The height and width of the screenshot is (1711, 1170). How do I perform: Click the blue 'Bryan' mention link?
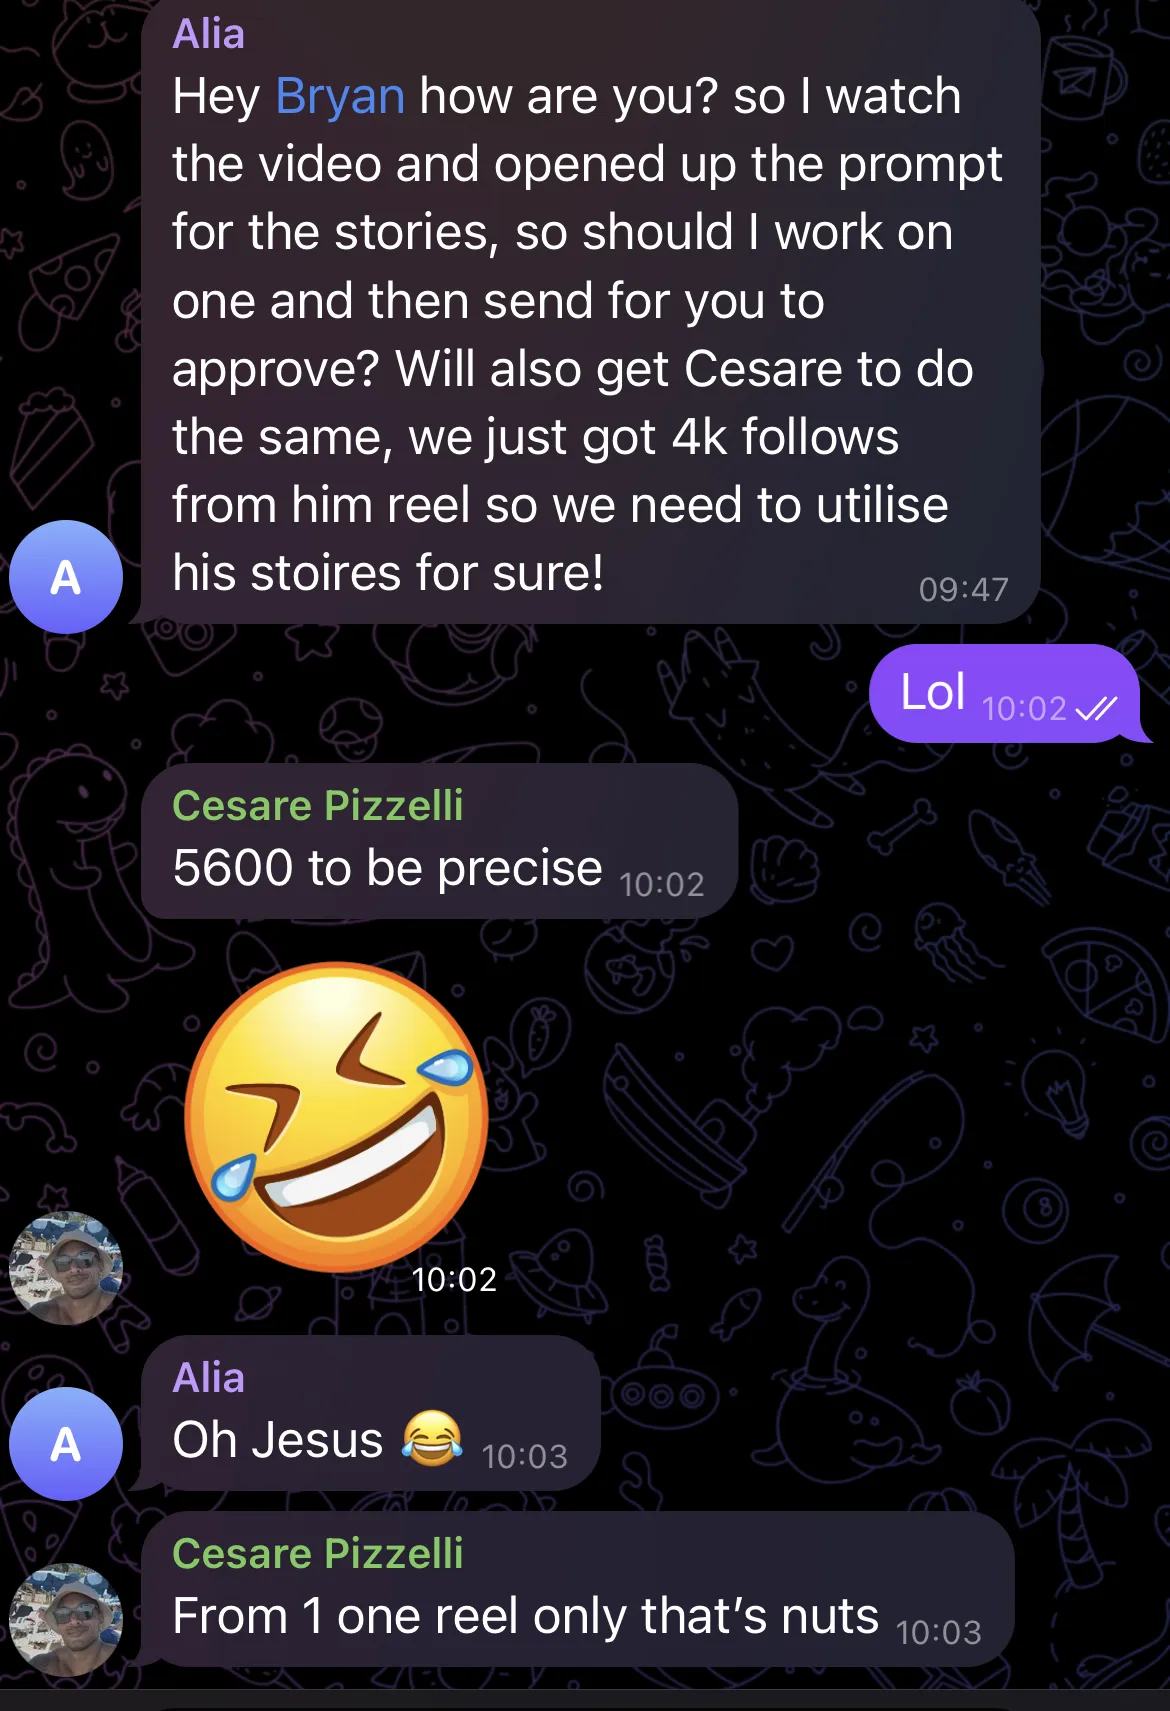coord(340,97)
